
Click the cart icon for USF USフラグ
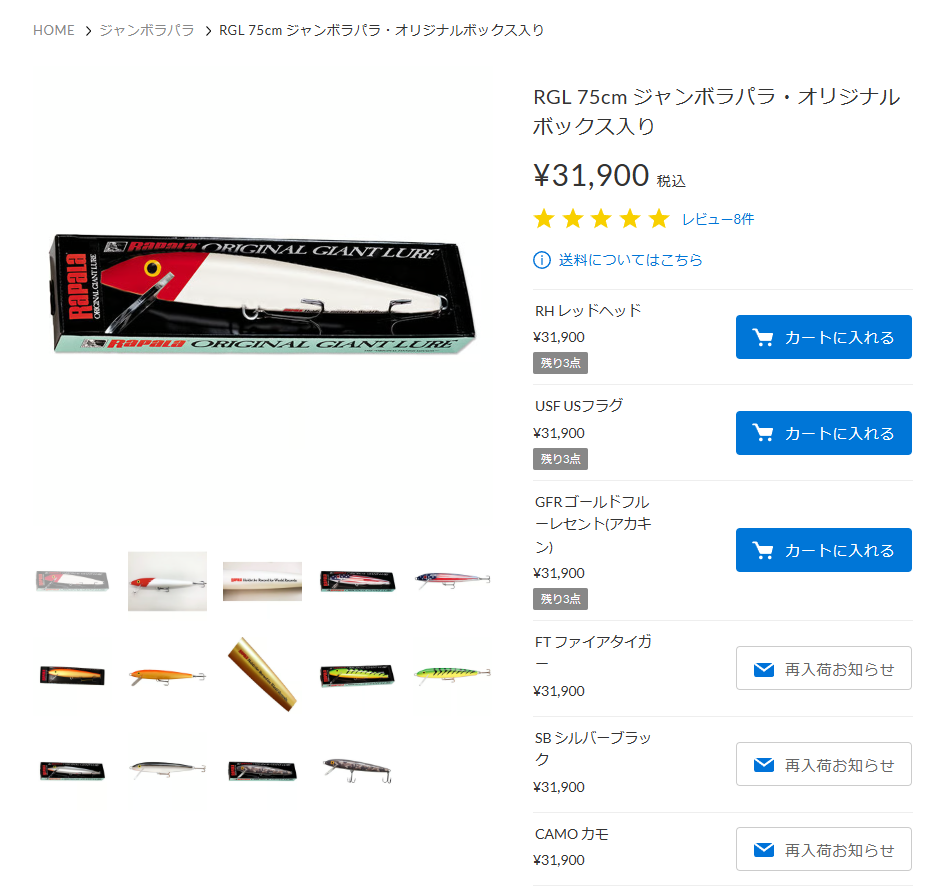click(x=763, y=433)
